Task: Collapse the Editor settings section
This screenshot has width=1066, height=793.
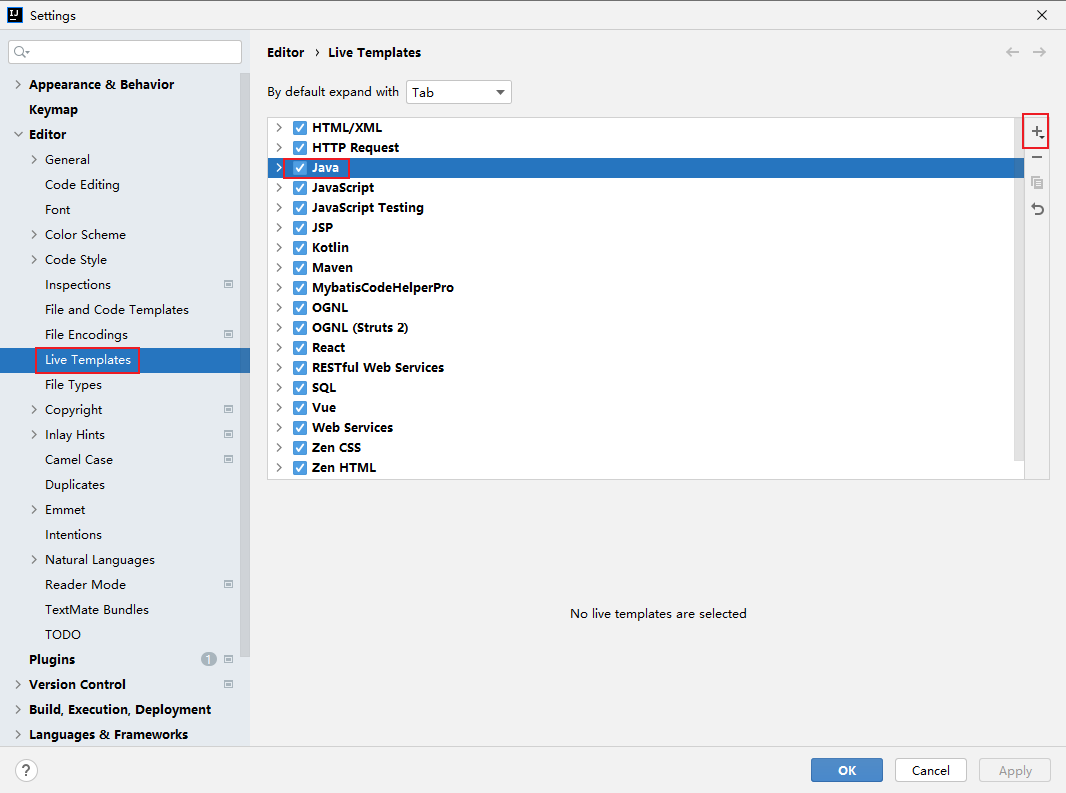Action: [18, 135]
